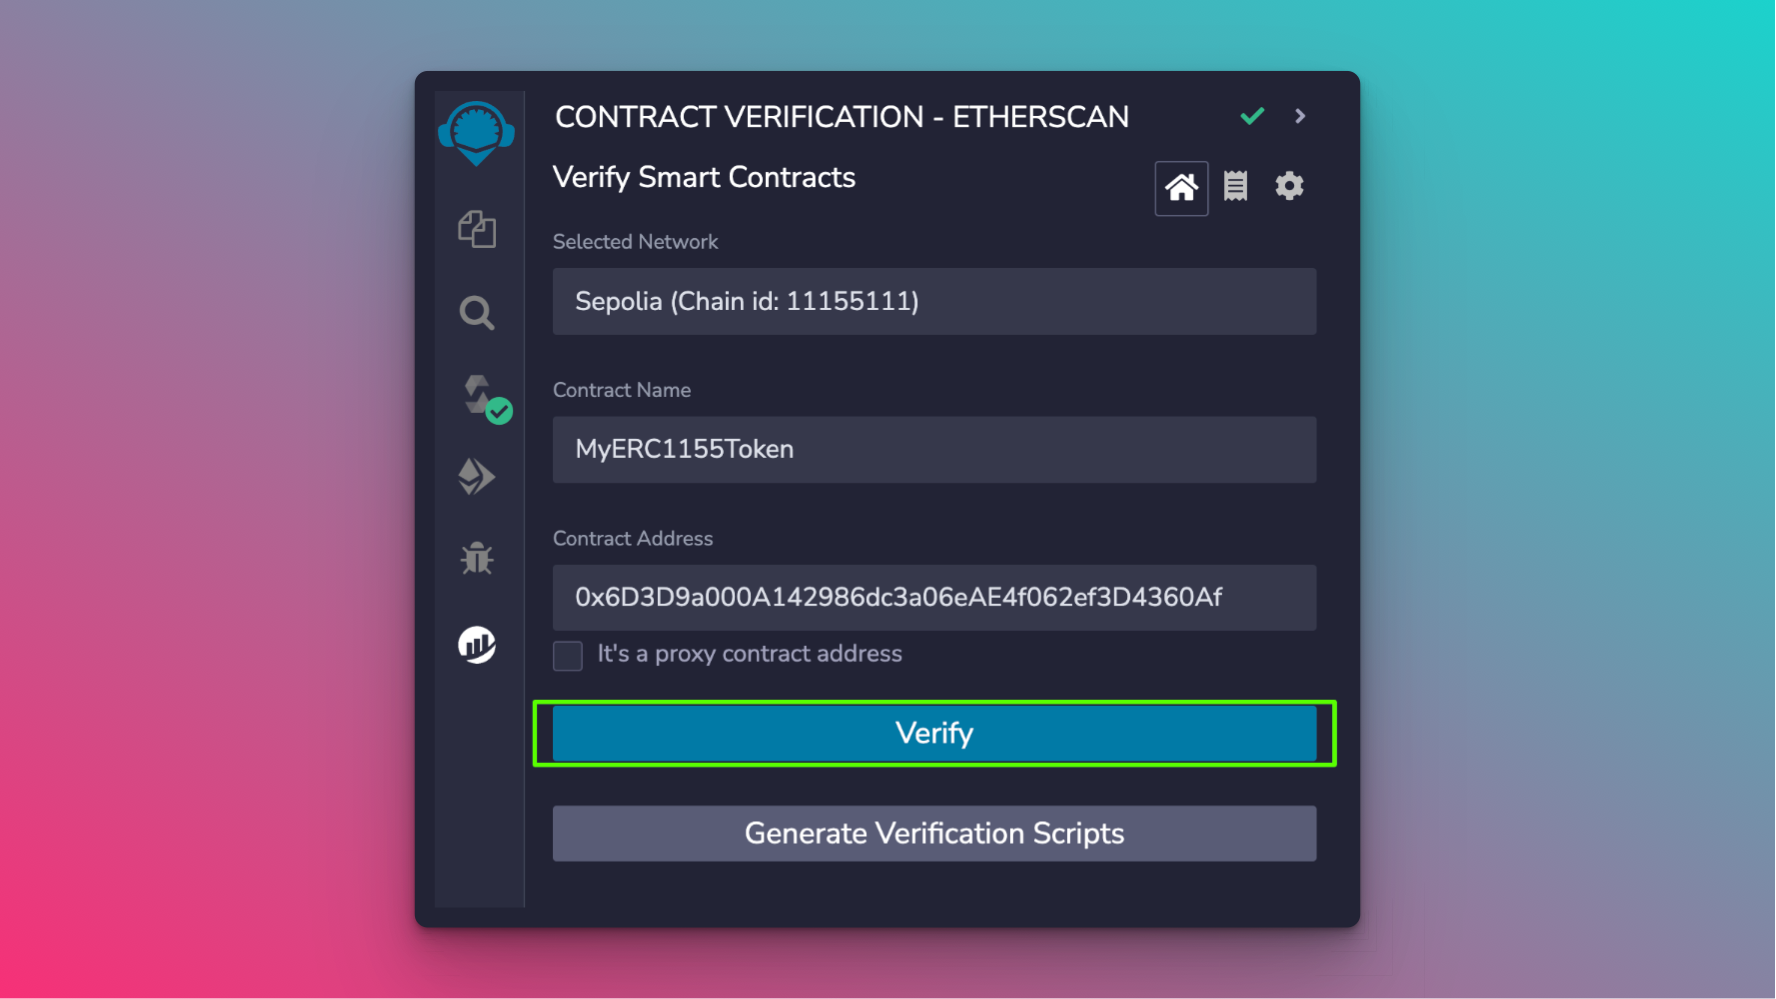This screenshot has height=999, width=1776.
Task: Focus the Contract Name field MyERC1155Token
Action: 934,449
